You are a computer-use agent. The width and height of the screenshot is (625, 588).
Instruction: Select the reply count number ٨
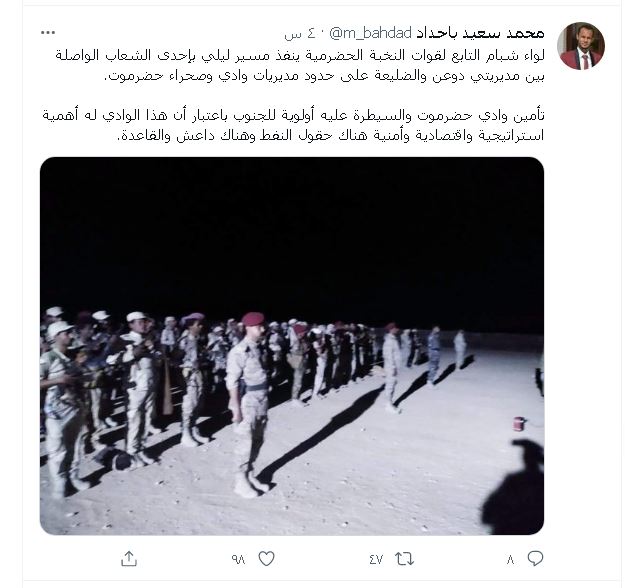[511, 560]
